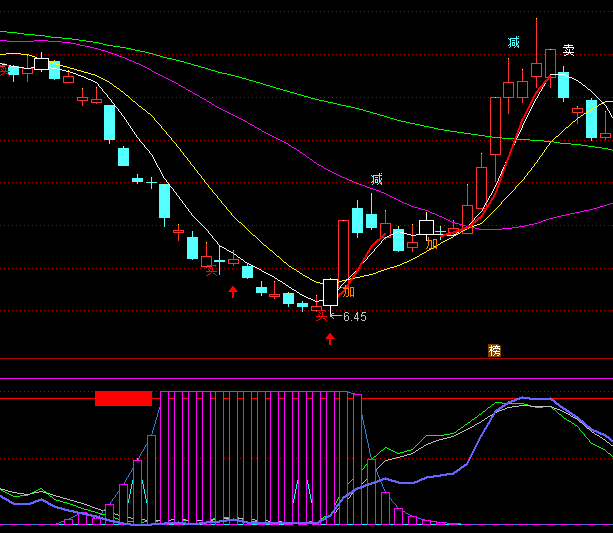Select the orange 加 marker beside 6.45 low
The width and height of the screenshot is (613, 533).
click(348, 292)
